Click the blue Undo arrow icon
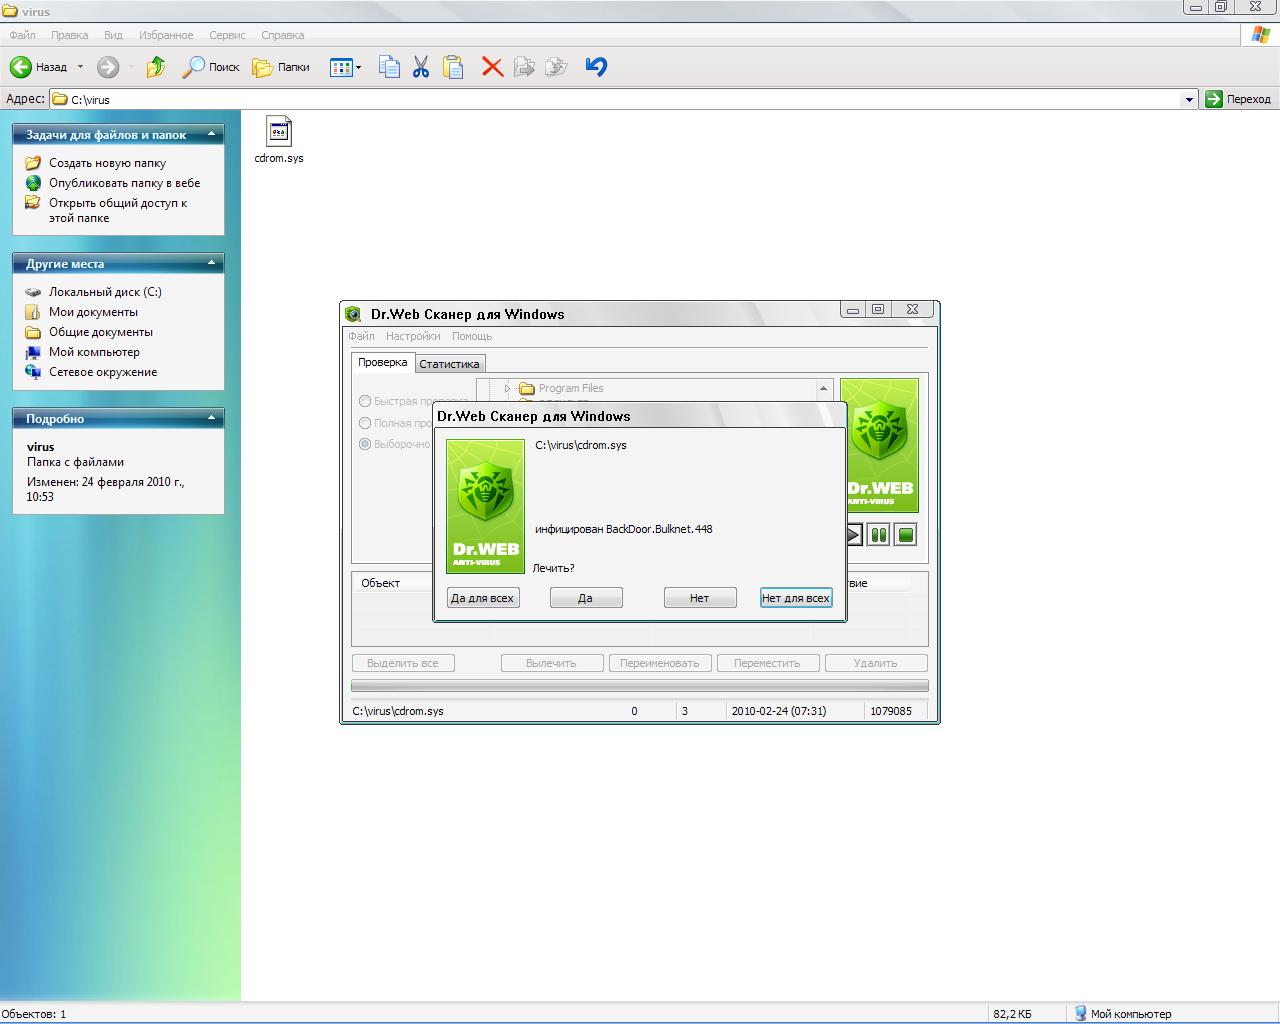Image resolution: width=1280 pixels, height=1024 pixels. [596, 67]
